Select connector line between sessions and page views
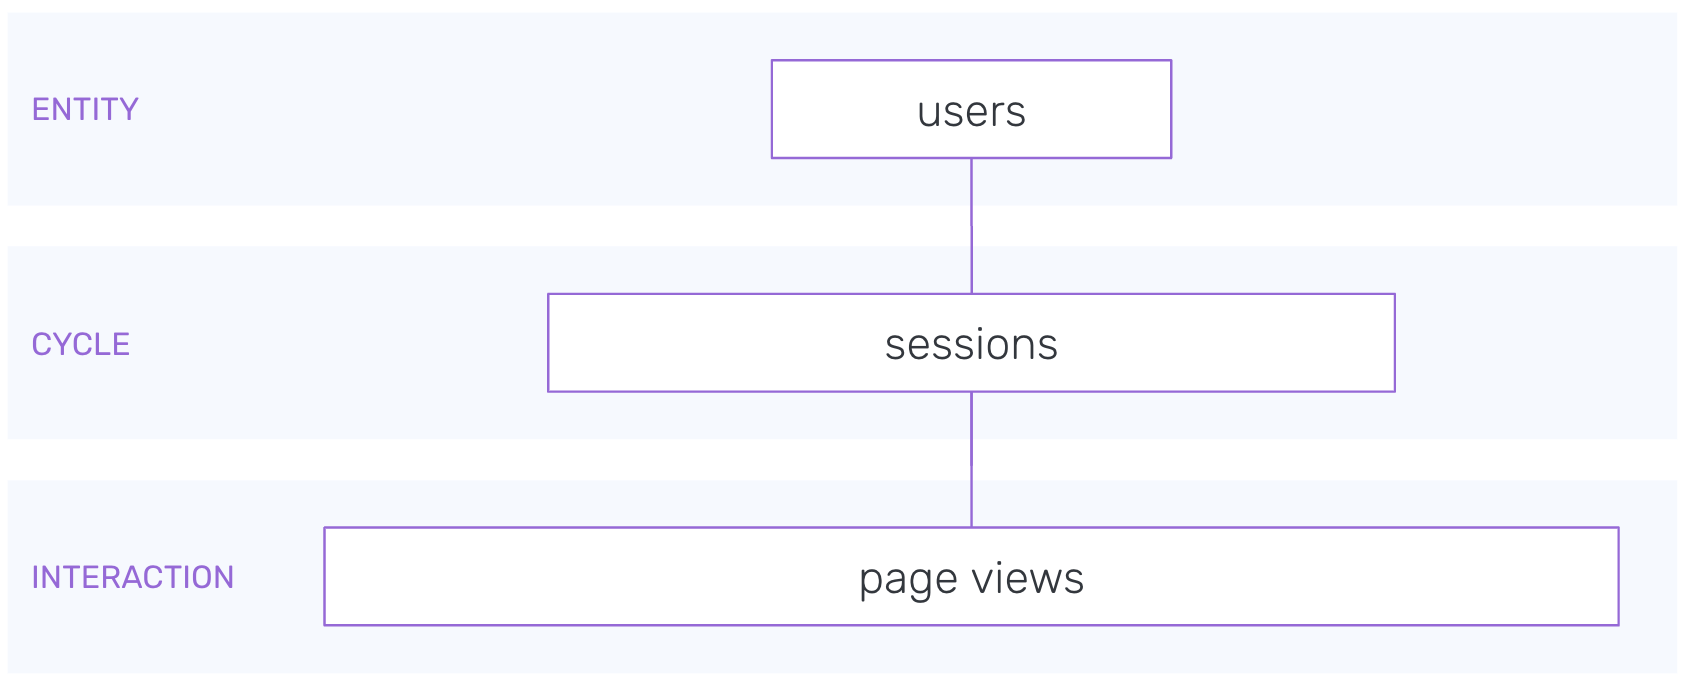The width and height of the screenshot is (1686, 682). click(x=971, y=459)
